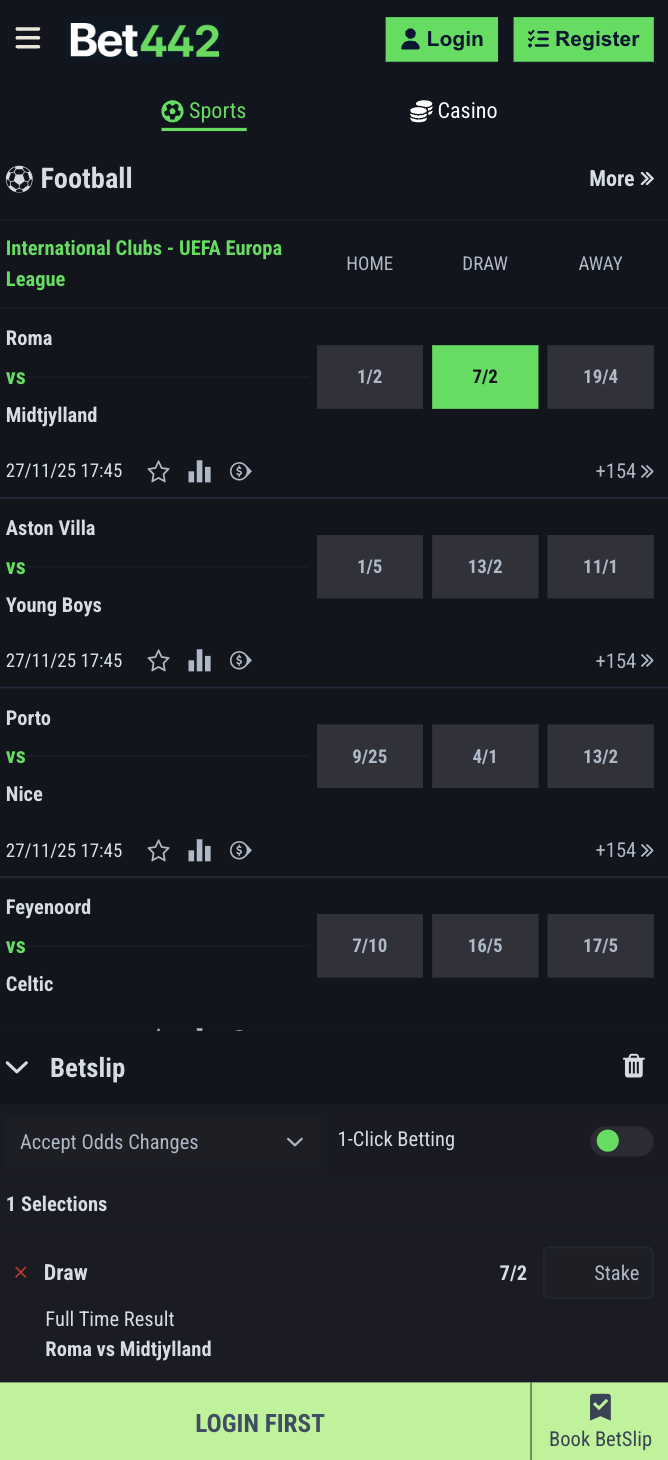
Task: Open statistics for Aston Villa vs Young Boys
Action: 199,660
